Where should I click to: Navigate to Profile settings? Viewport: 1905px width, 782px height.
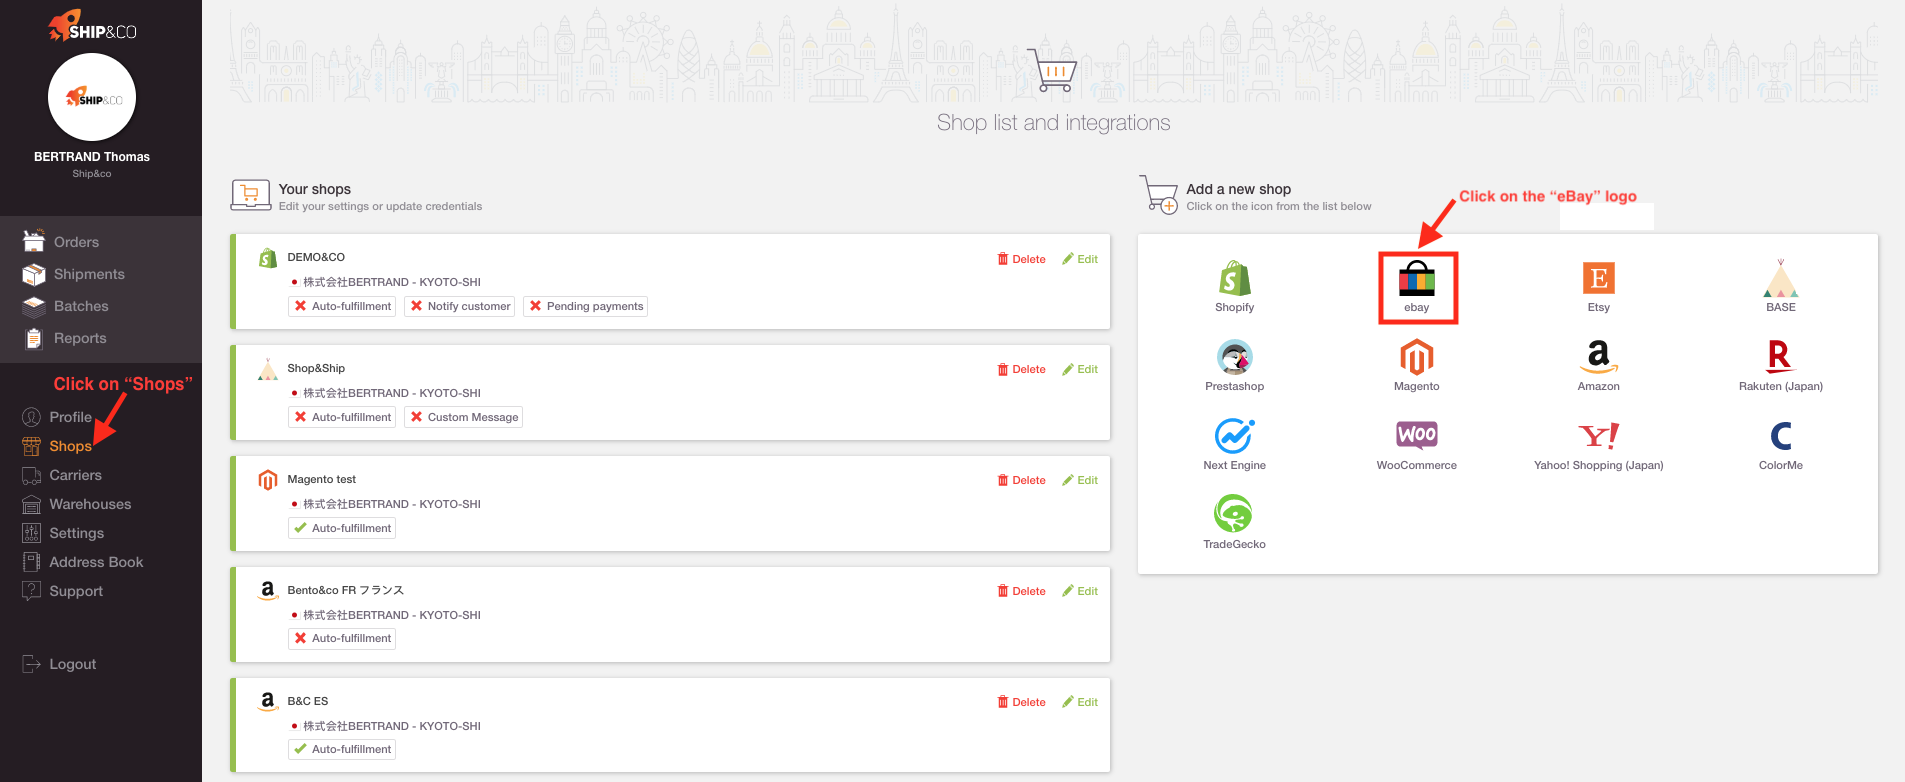70,417
